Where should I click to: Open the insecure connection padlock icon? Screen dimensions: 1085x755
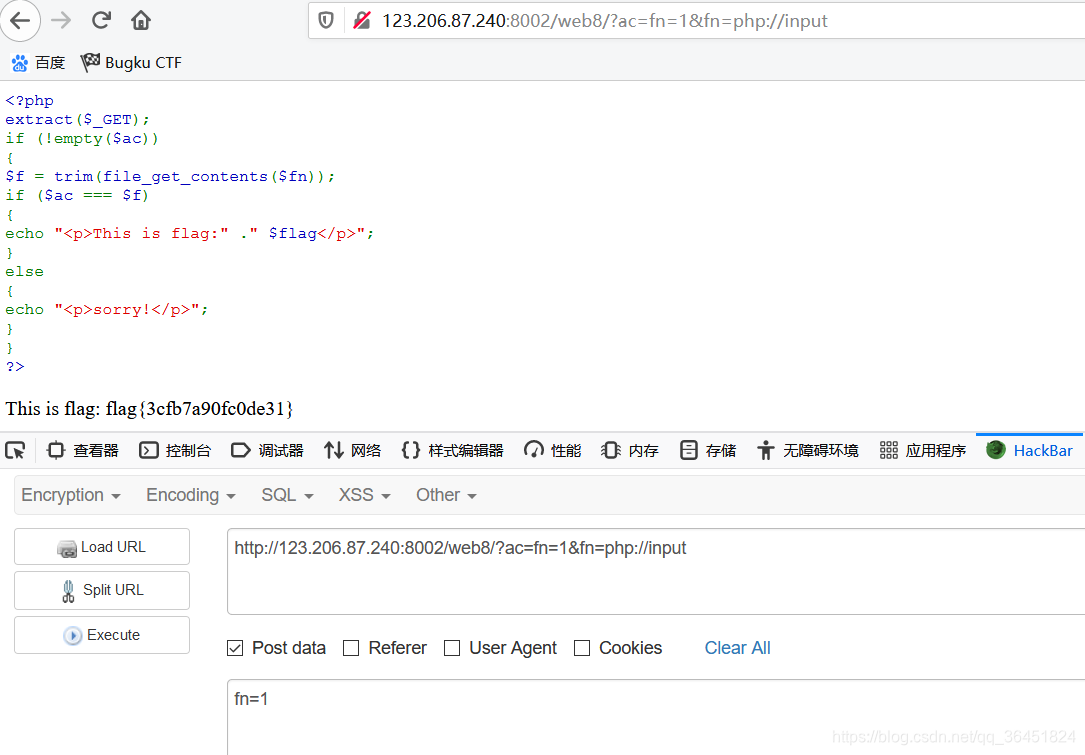click(361, 21)
